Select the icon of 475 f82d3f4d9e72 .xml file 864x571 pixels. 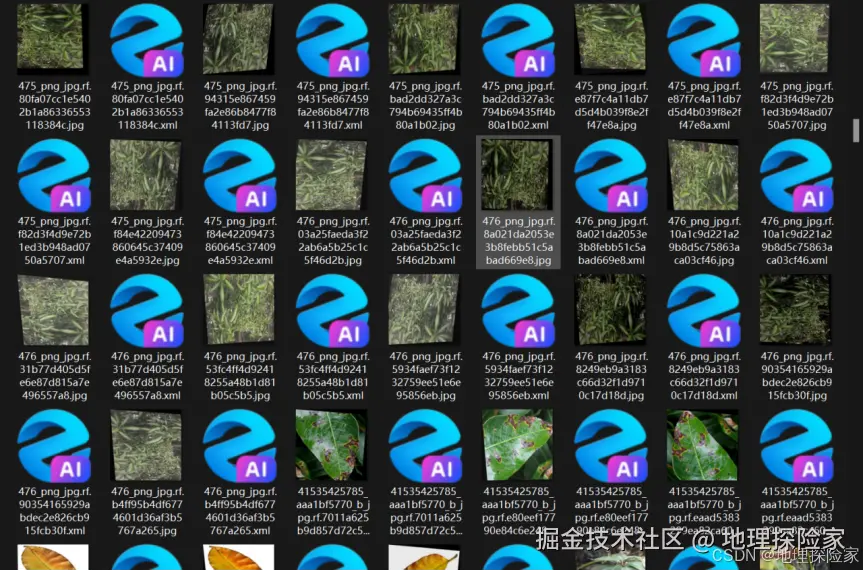pyautogui.click(x=54, y=175)
